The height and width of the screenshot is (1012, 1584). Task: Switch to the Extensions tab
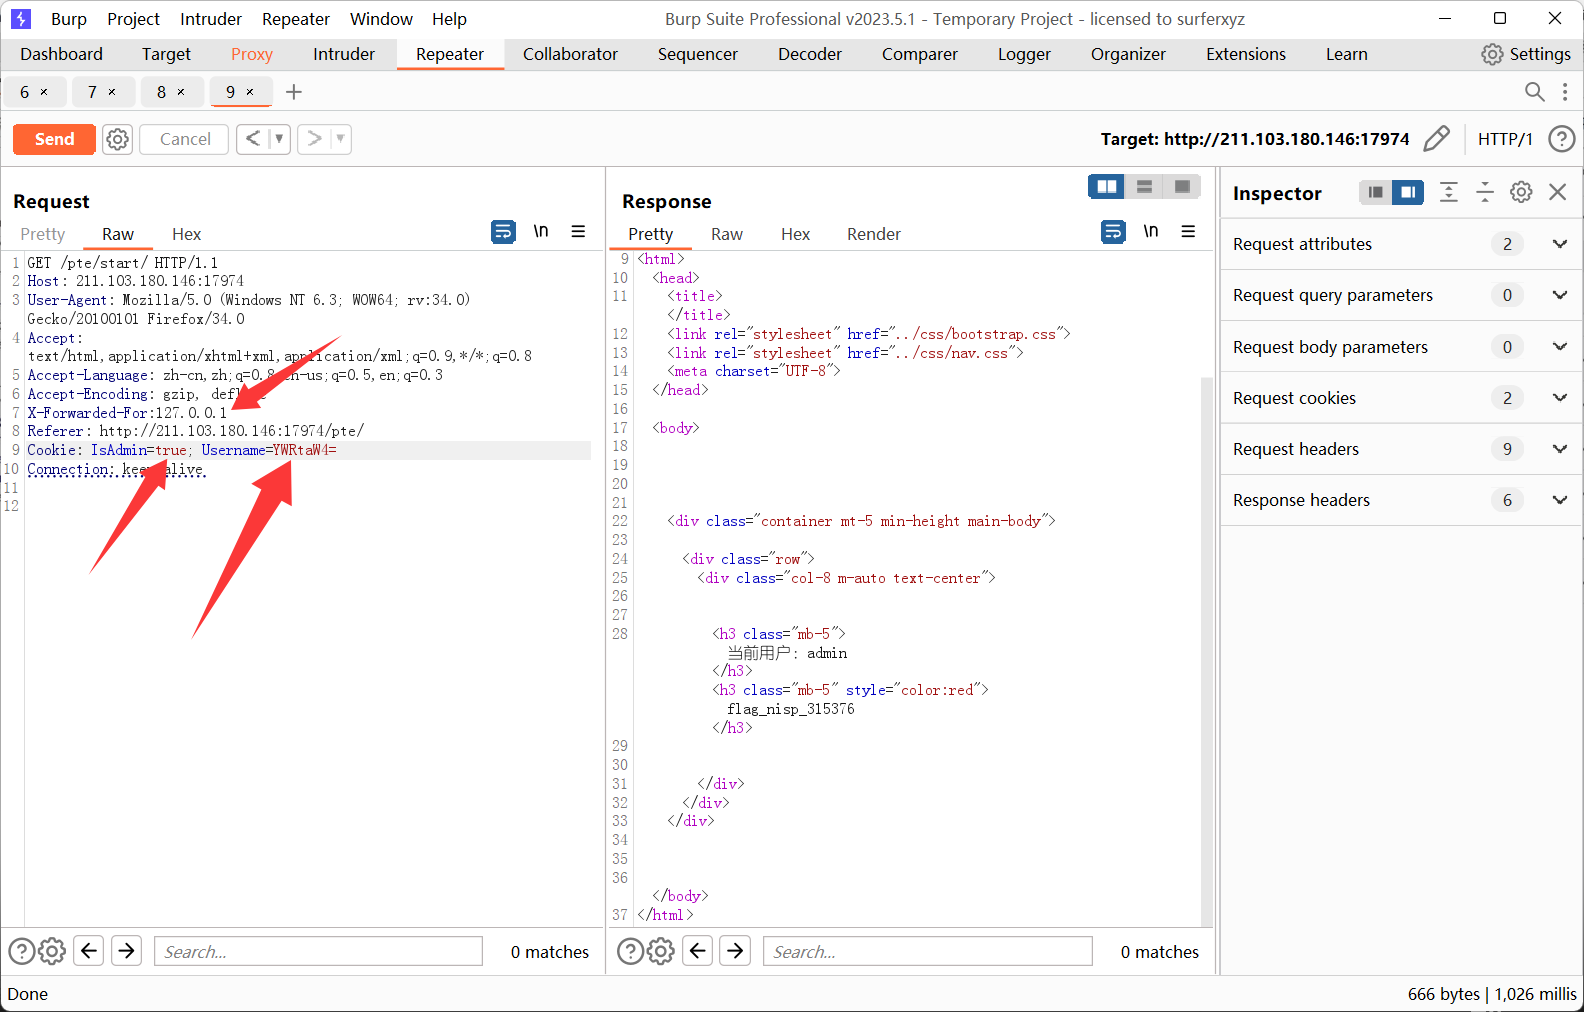[1246, 54]
